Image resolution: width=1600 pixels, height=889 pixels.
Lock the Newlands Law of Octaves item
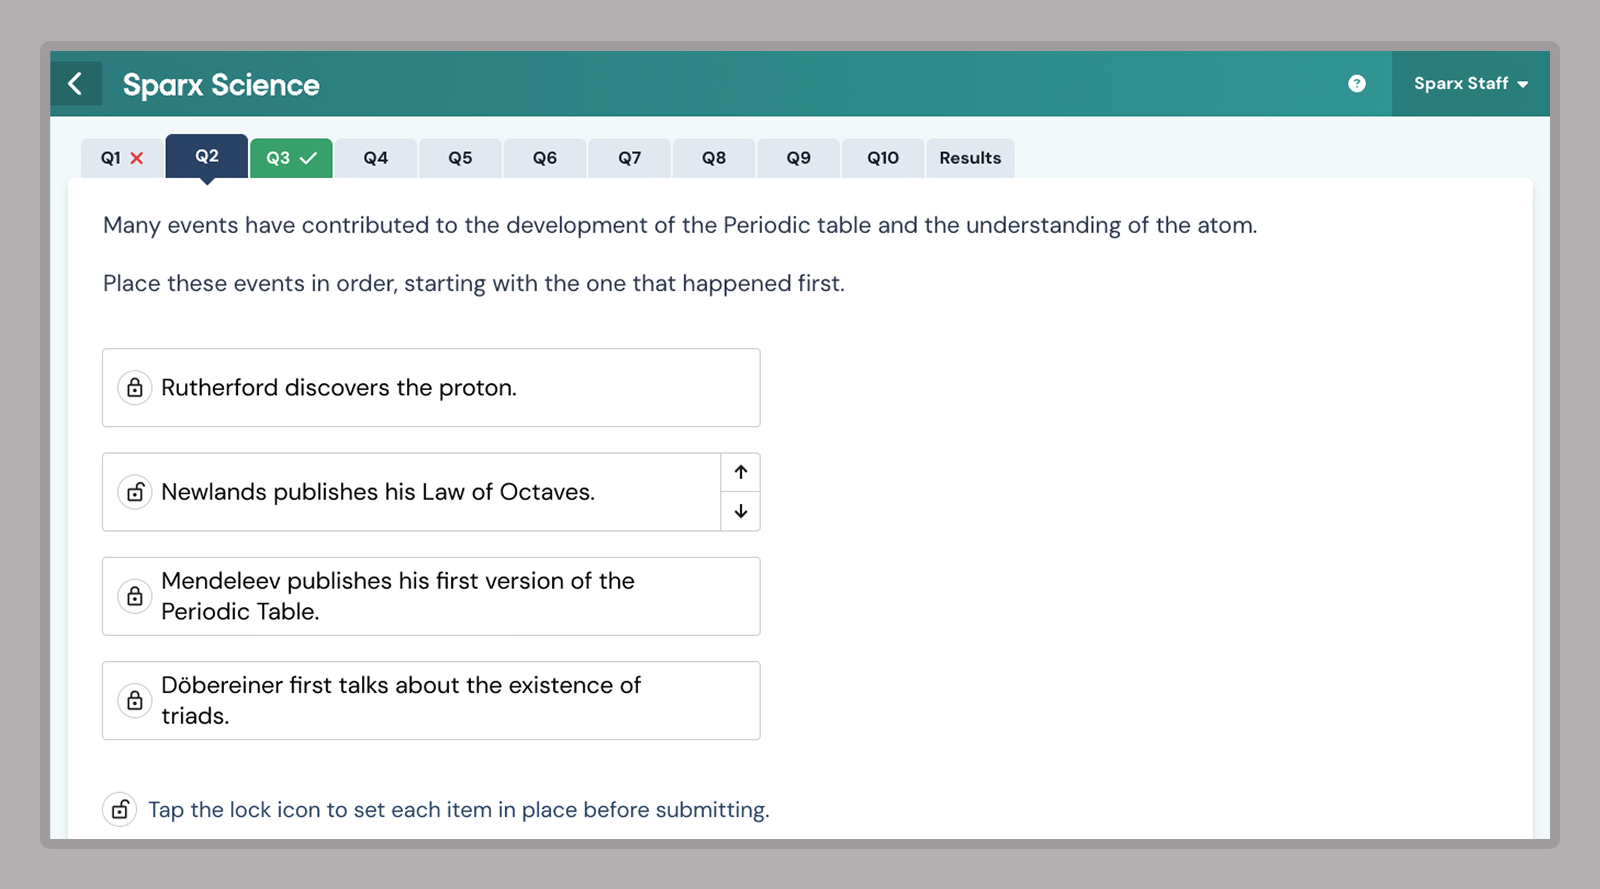pyautogui.click(x=135, y=492)
